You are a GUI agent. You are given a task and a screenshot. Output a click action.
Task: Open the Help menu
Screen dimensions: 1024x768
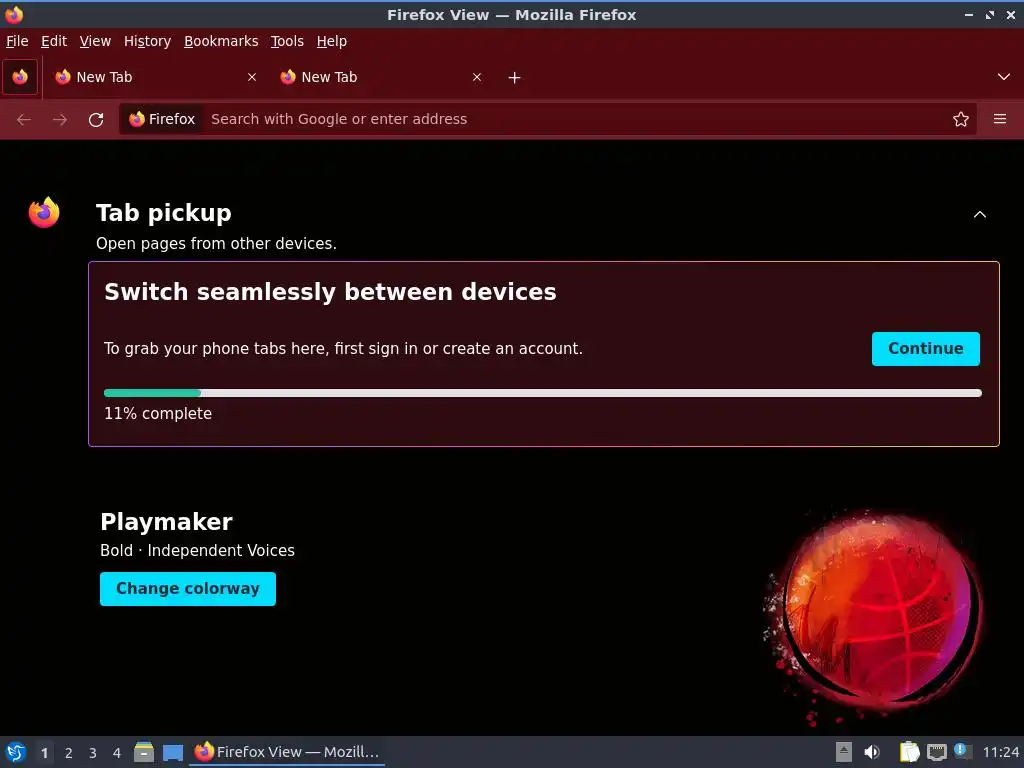pyautogui.click(x=332, y=41)
